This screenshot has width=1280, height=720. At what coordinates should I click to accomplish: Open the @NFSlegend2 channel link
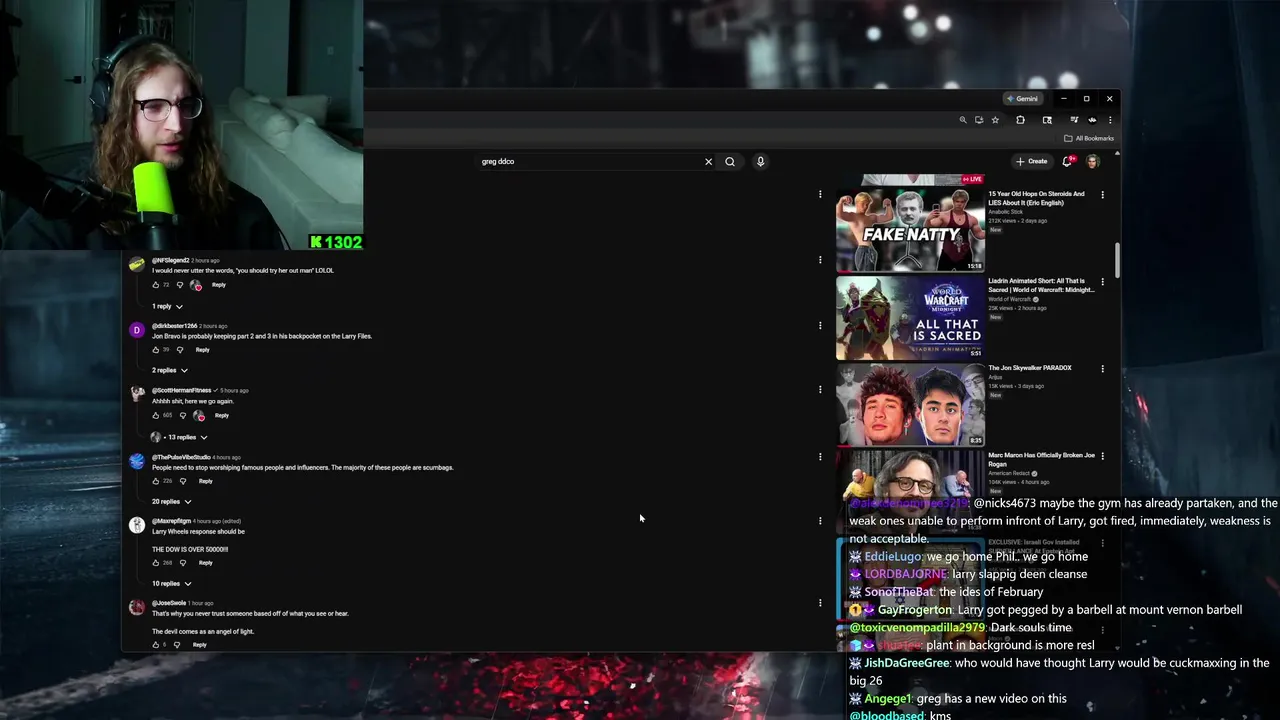pos(170,260)
